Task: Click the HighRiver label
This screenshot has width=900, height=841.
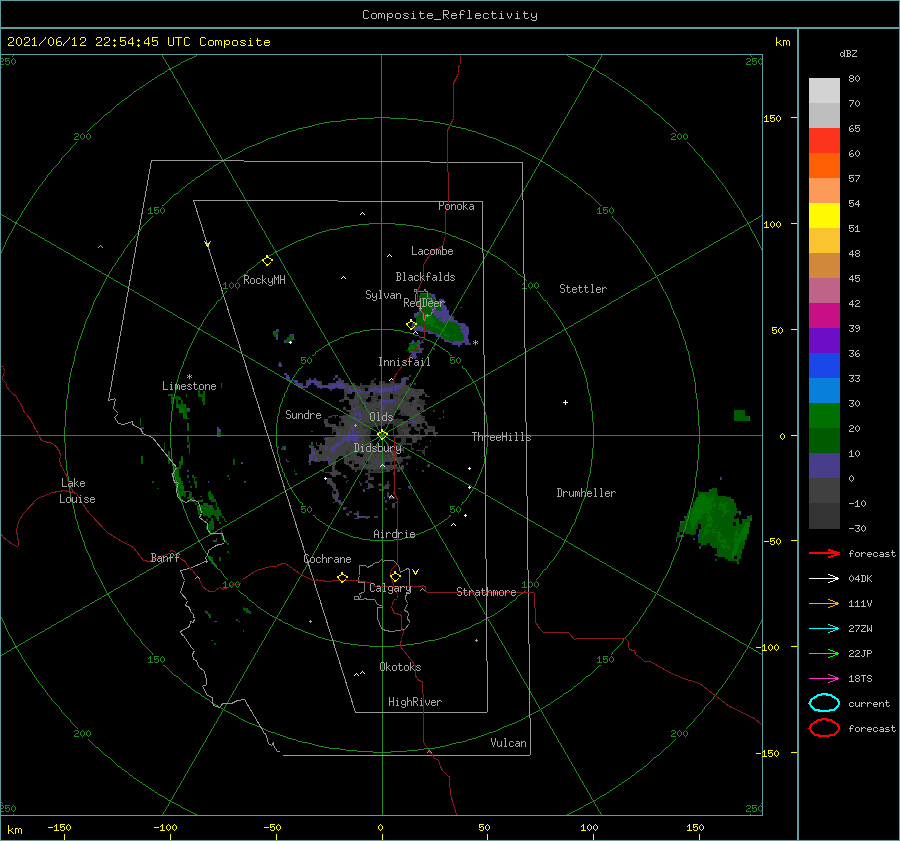Action: [415, 702]
